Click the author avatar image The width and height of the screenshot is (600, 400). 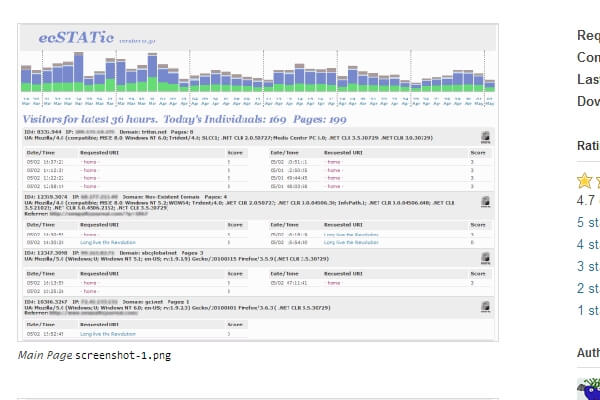pos(590,390)
